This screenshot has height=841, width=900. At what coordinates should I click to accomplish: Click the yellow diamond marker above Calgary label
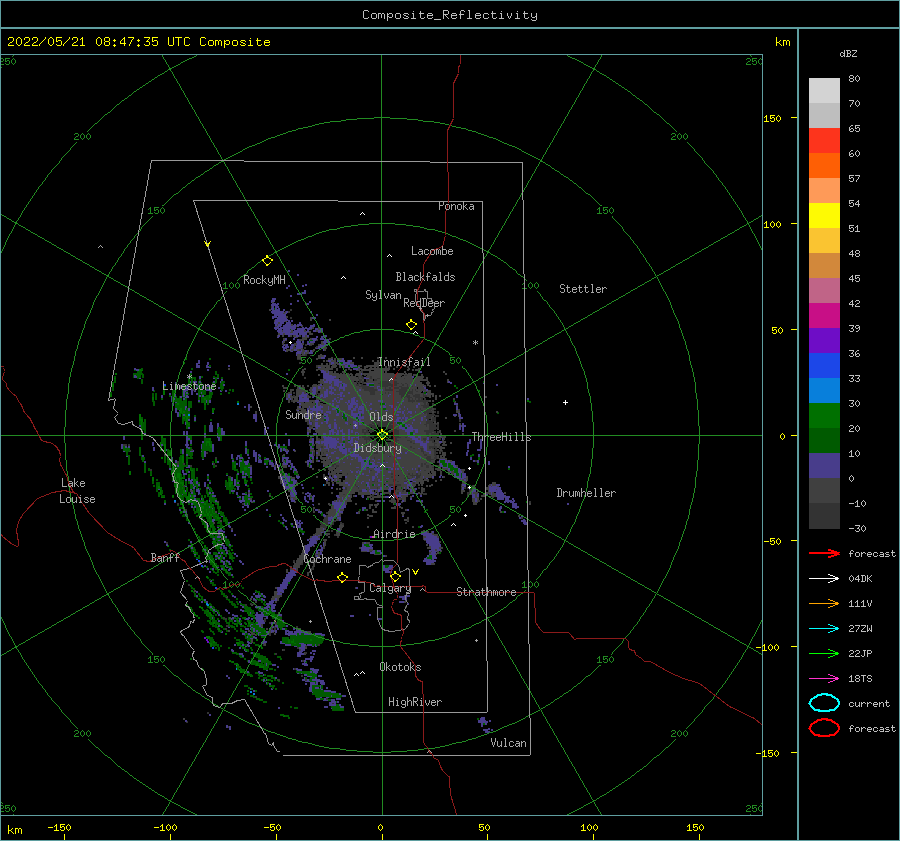click(x=395, y=576)
